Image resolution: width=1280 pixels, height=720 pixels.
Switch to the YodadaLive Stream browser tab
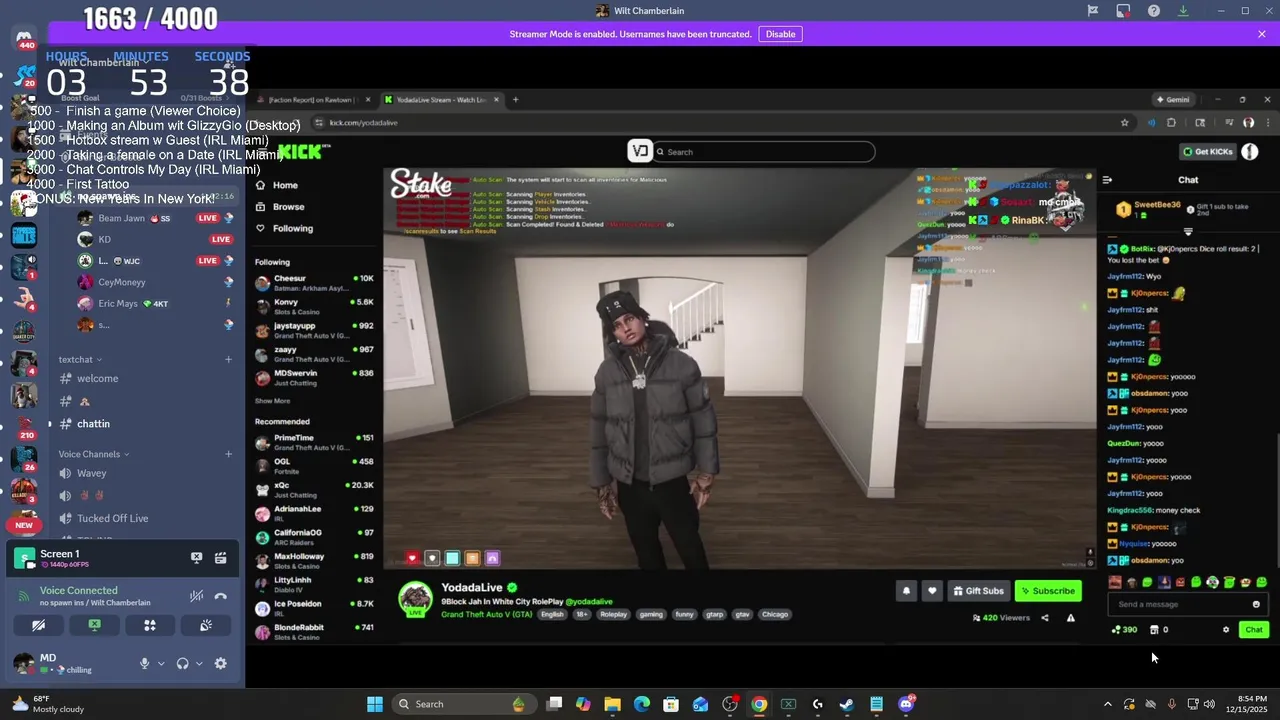click(440, 100)
